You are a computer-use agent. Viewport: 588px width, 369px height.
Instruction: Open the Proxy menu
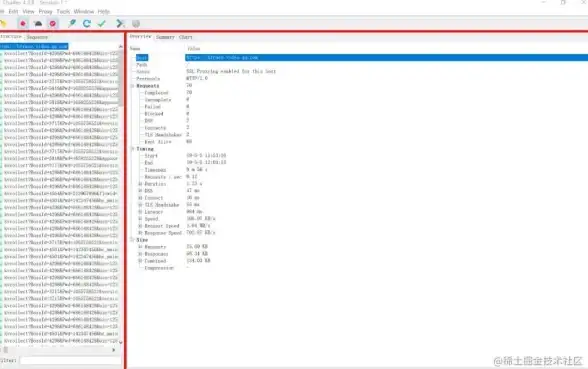pyautogui.click(x=45, y=12)
